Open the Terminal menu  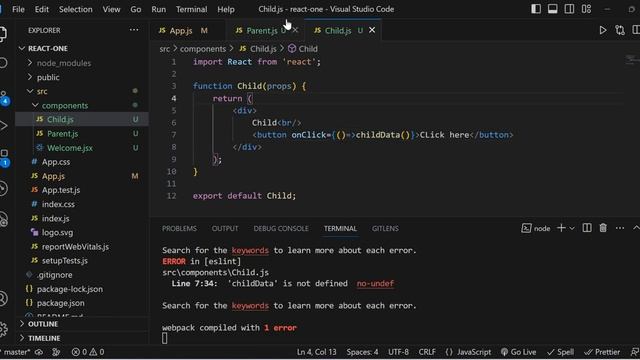[x=191, y=9]
